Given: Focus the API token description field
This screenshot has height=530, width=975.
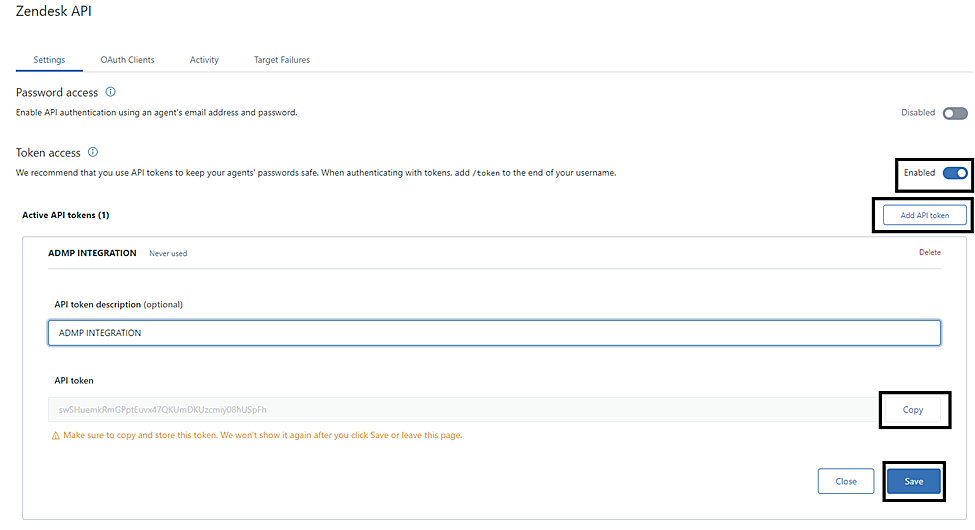Looking at the screenshot, I should pyautogui.click(x=494, y=333).
